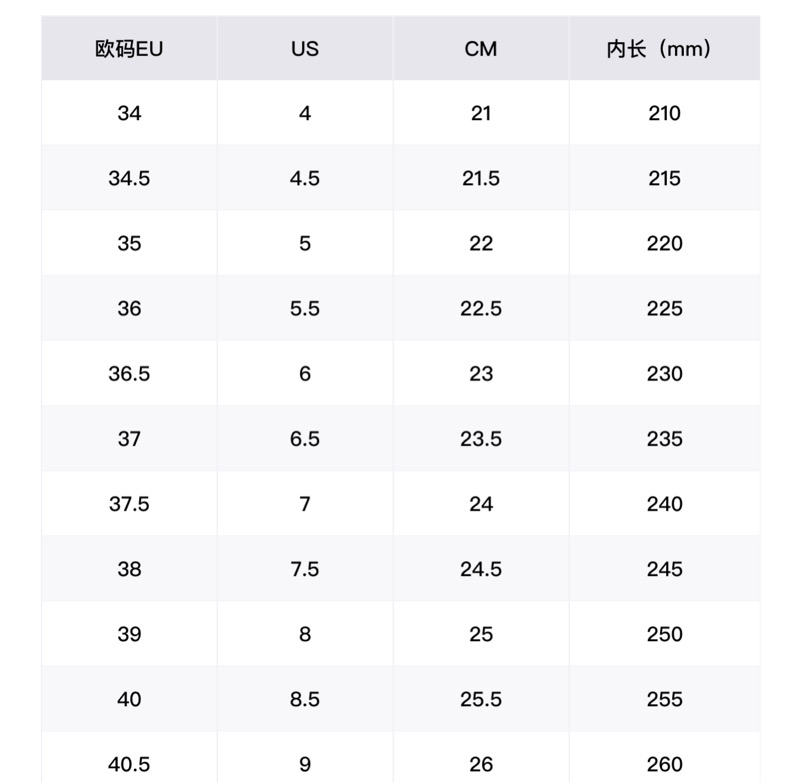Screen dimensions: 800x783
Task: Click EU size 34 cell
Action: [x=129, y=113]
